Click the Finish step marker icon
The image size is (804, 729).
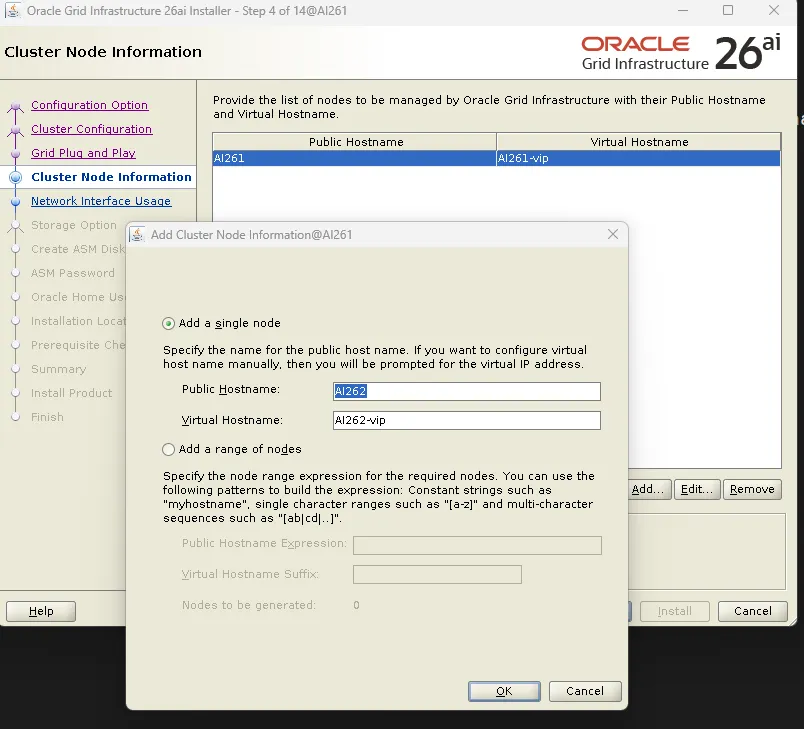[x=15, y=417]
